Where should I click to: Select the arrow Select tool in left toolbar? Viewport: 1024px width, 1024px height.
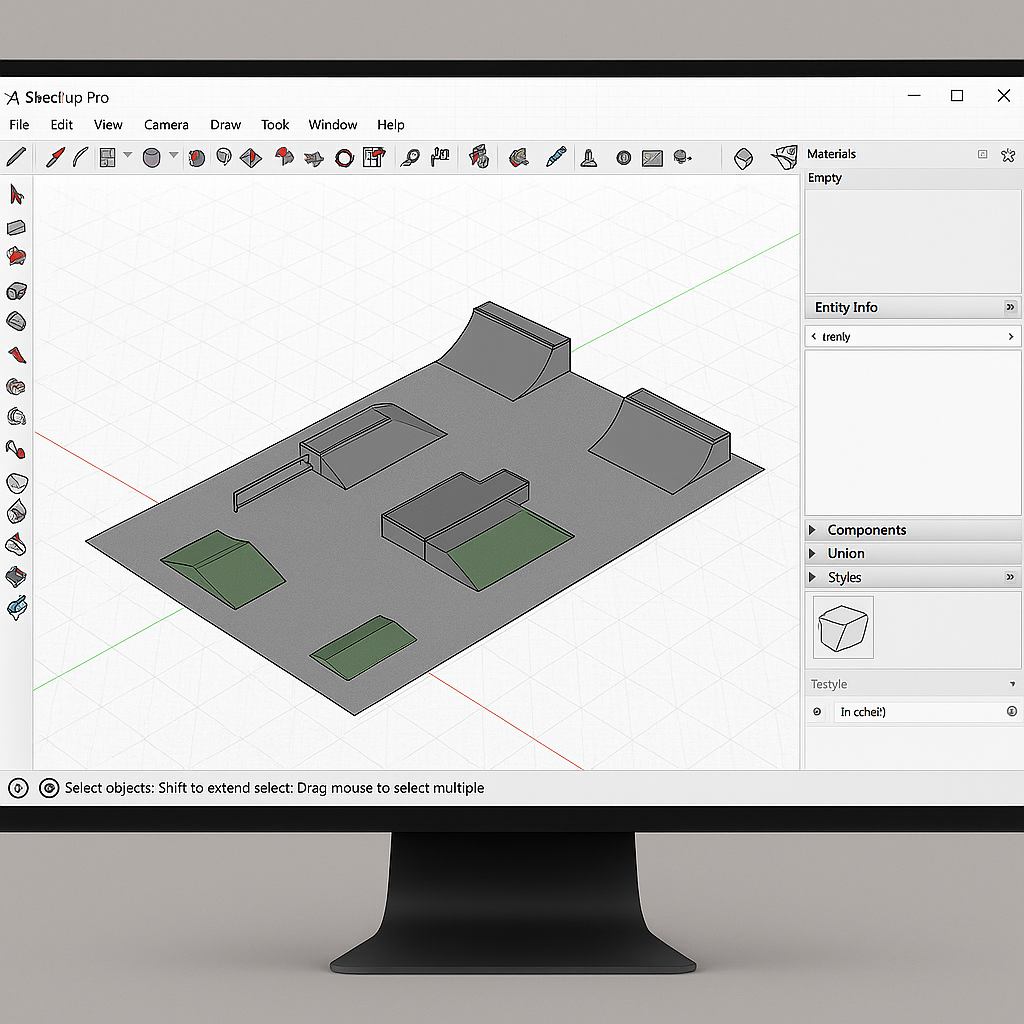point(16,194)
